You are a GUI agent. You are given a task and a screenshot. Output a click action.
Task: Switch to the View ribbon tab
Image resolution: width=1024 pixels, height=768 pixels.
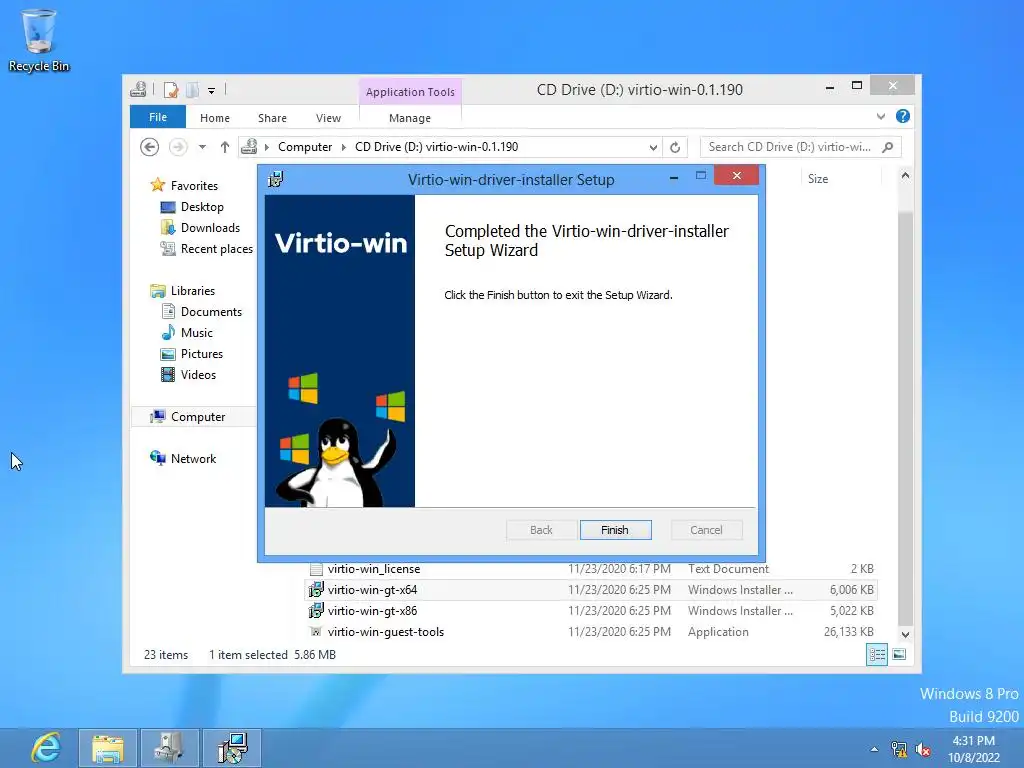tap(328, 118)
